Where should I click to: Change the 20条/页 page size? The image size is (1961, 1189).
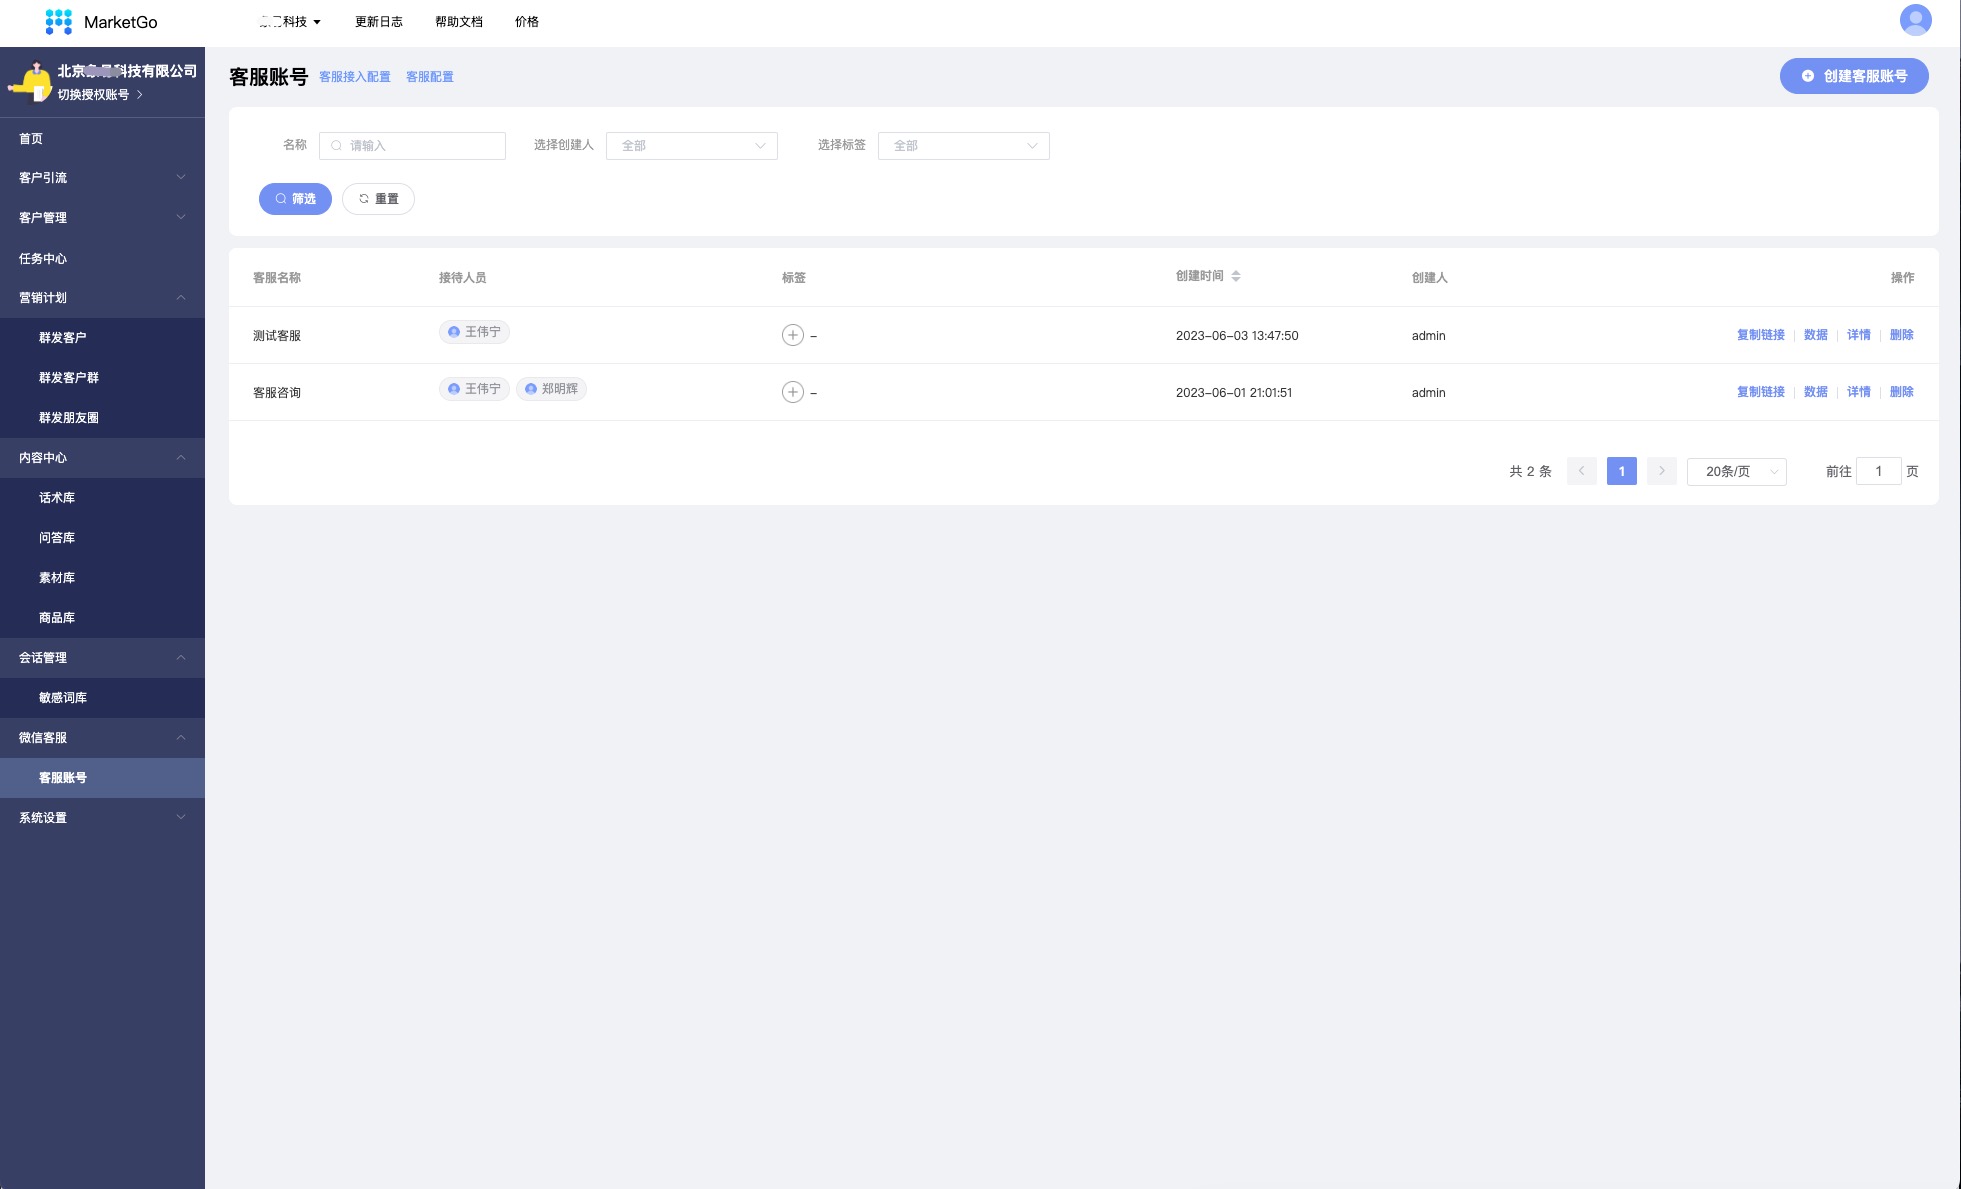click(1736, 471)
